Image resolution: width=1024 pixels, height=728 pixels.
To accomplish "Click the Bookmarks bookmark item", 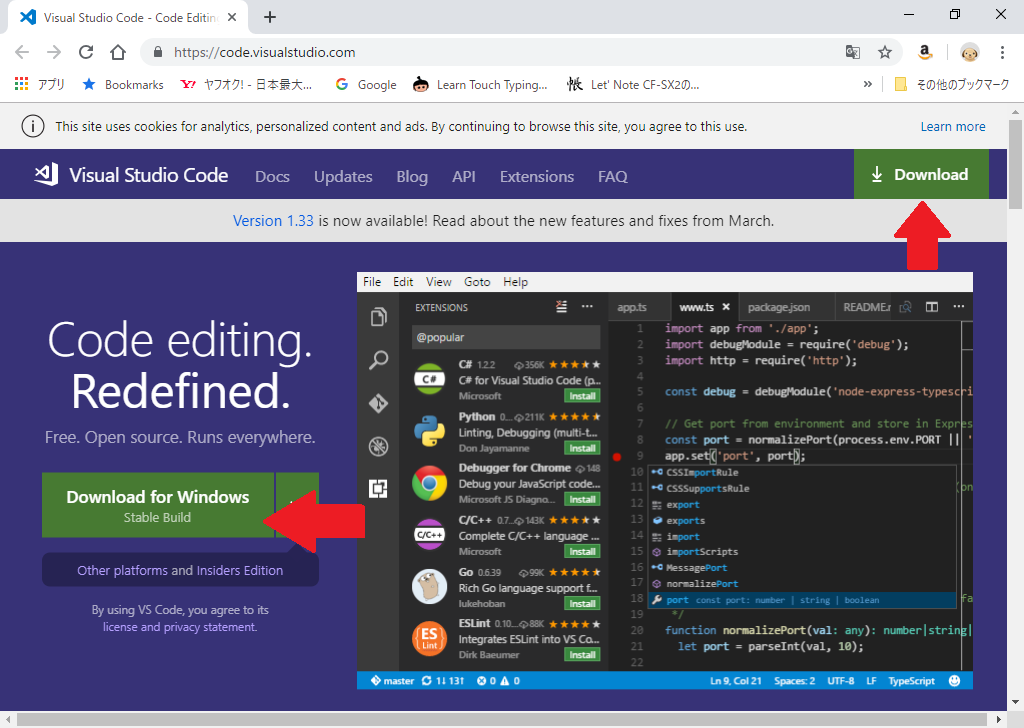I will (x=123, y=84).
